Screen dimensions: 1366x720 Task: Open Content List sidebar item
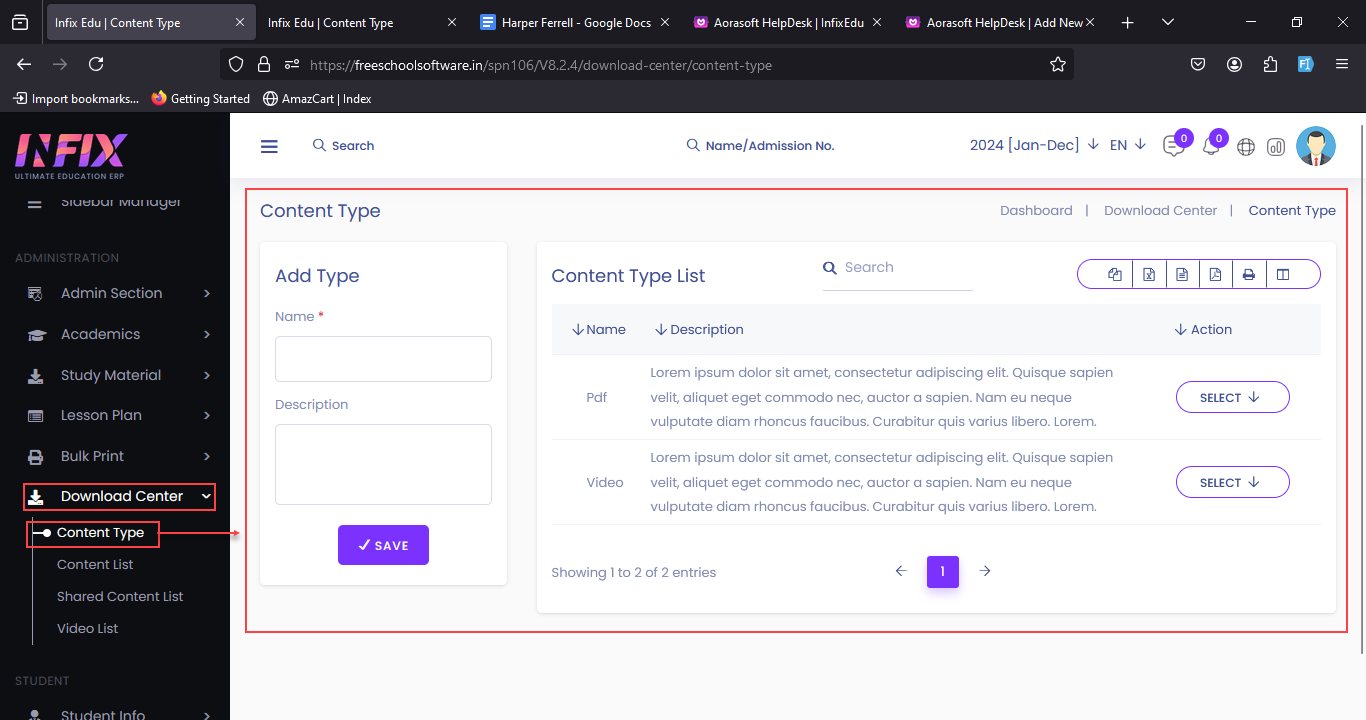tap(95, 564)
